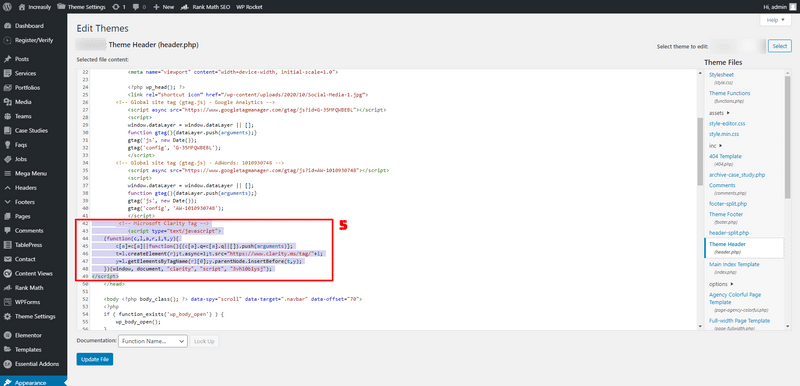Click the Look Up button

click(x=204, y=341)
